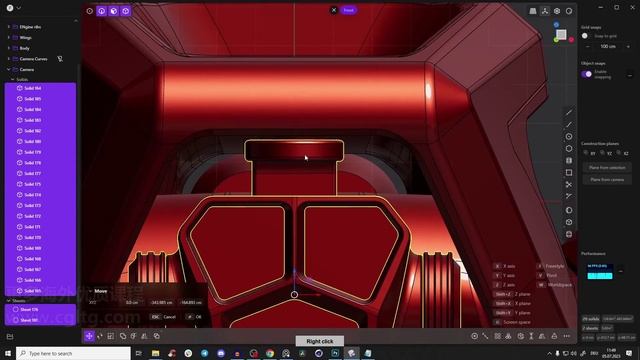Toggle Enable snapping switch
Screen dimensions: 640x360
[587, 74]
